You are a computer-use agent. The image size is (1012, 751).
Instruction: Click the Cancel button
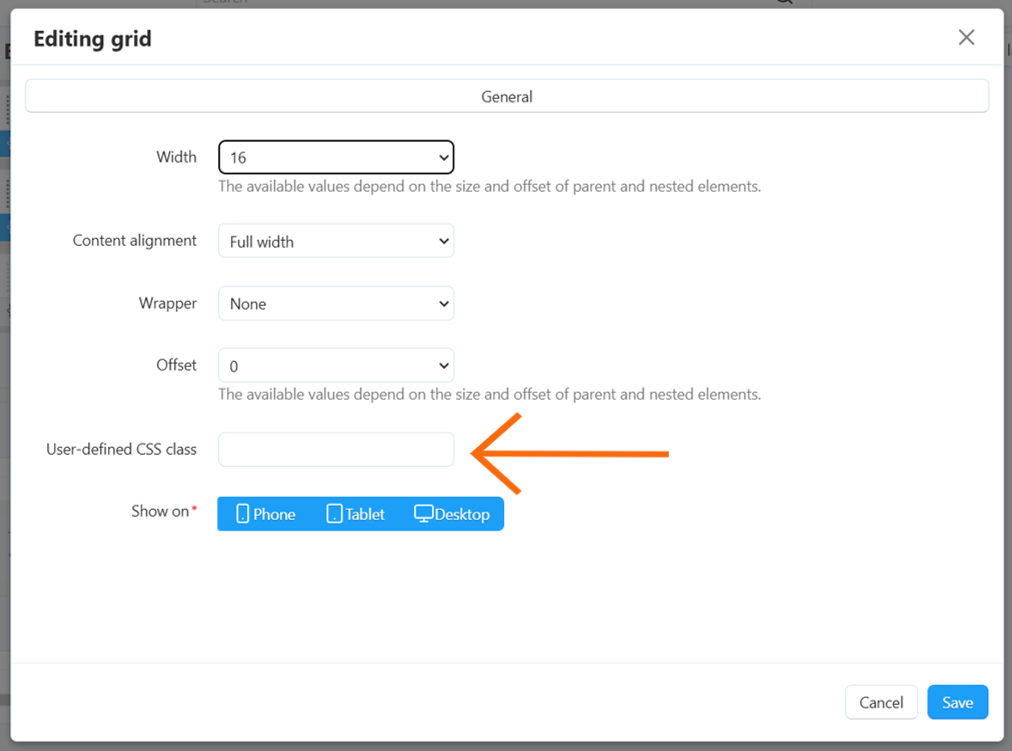881,702
